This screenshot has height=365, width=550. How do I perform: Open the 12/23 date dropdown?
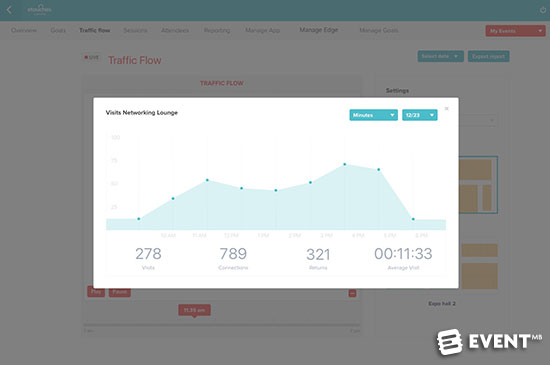point(420,115)
